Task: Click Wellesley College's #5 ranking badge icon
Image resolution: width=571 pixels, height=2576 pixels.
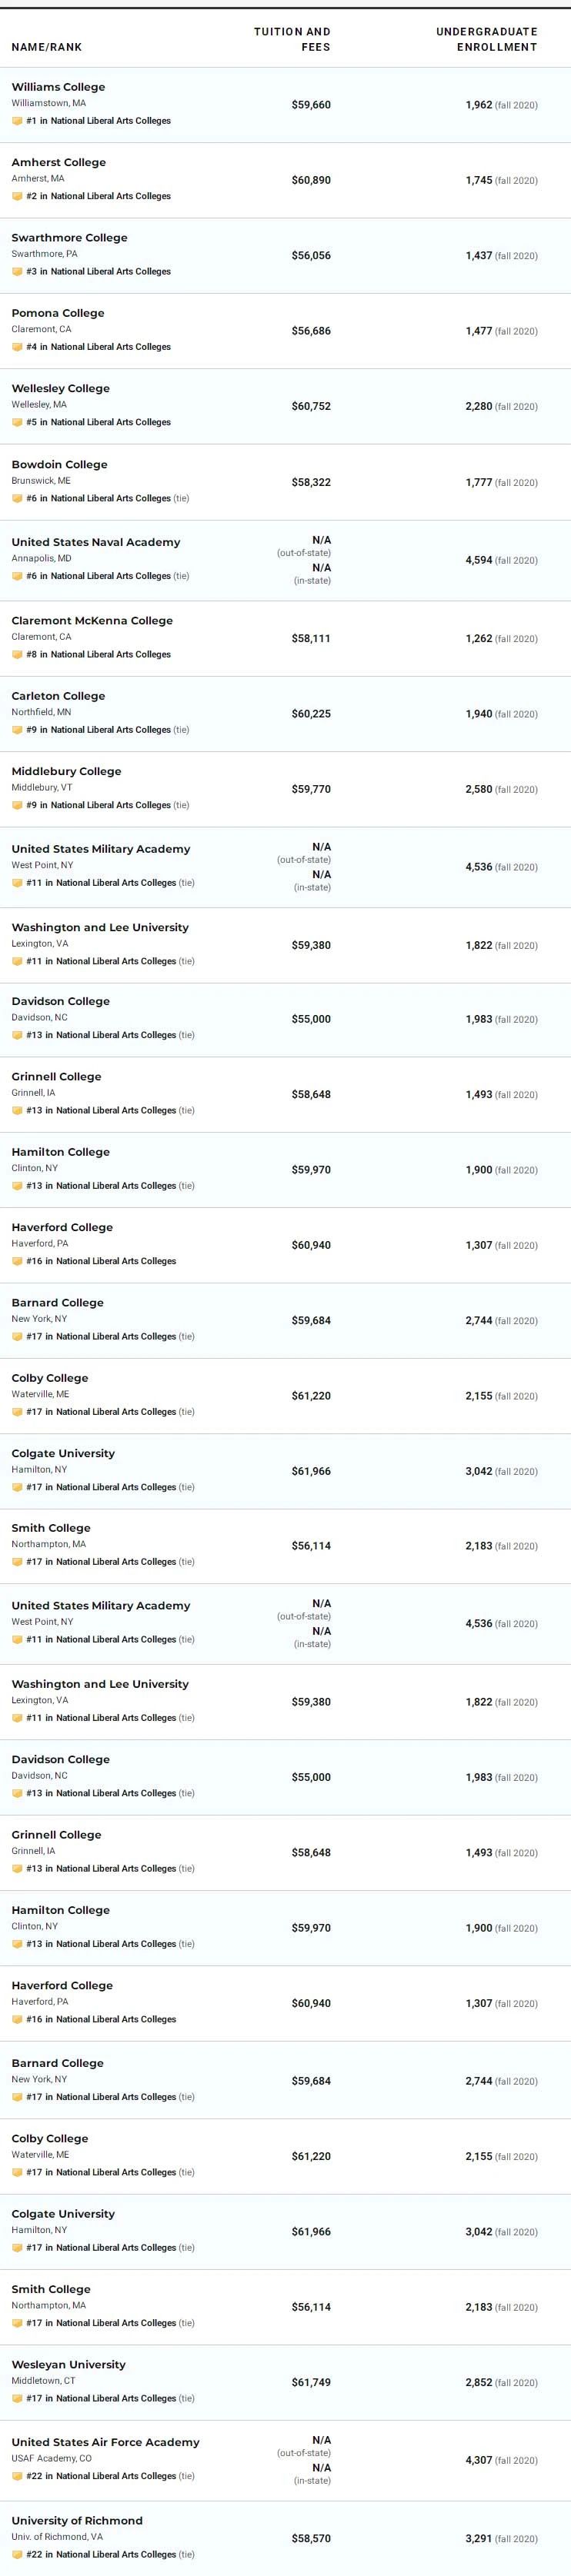Action: coord(17,422)
